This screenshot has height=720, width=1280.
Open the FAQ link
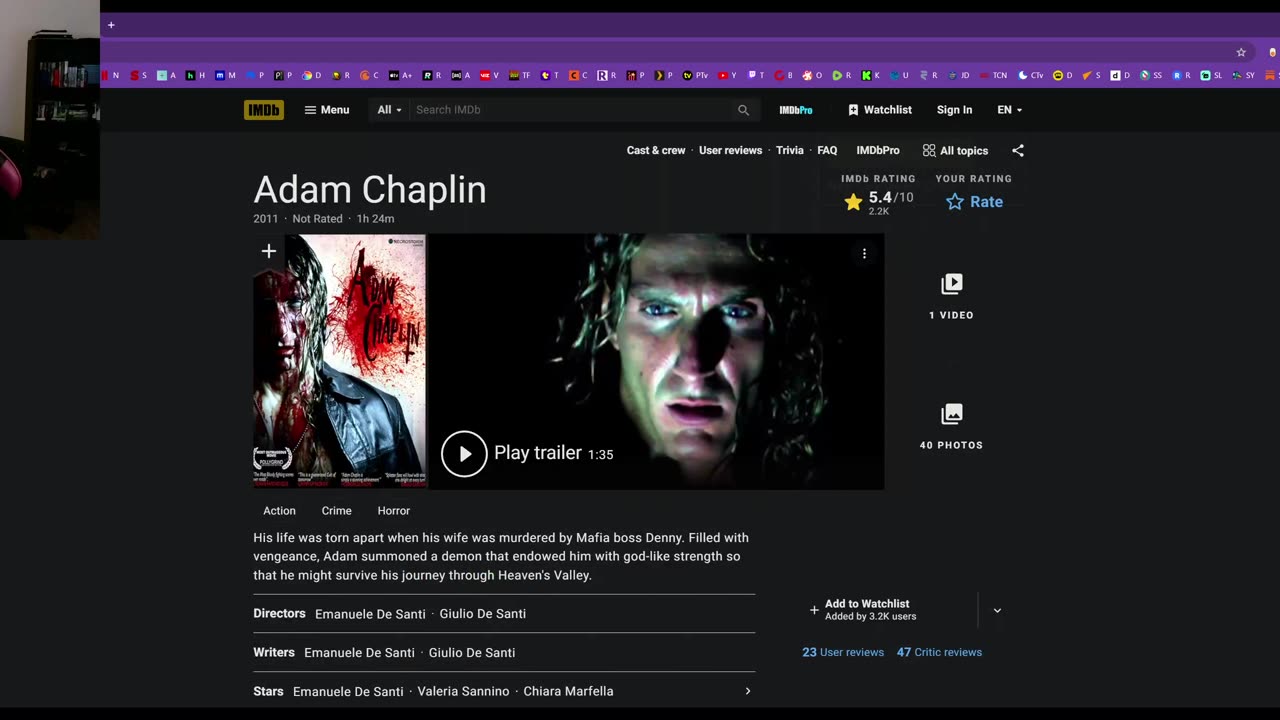tap(827, 150)
